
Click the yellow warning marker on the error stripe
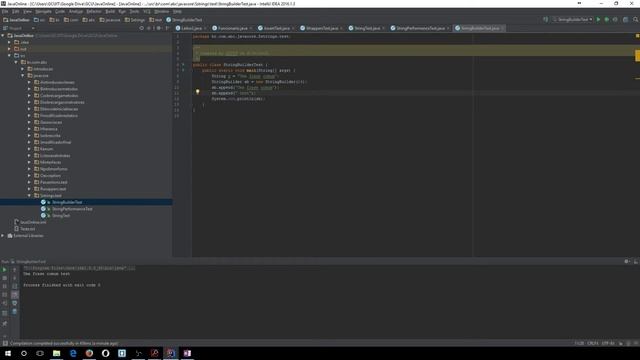pyautogui.click(x=637, y=55)
